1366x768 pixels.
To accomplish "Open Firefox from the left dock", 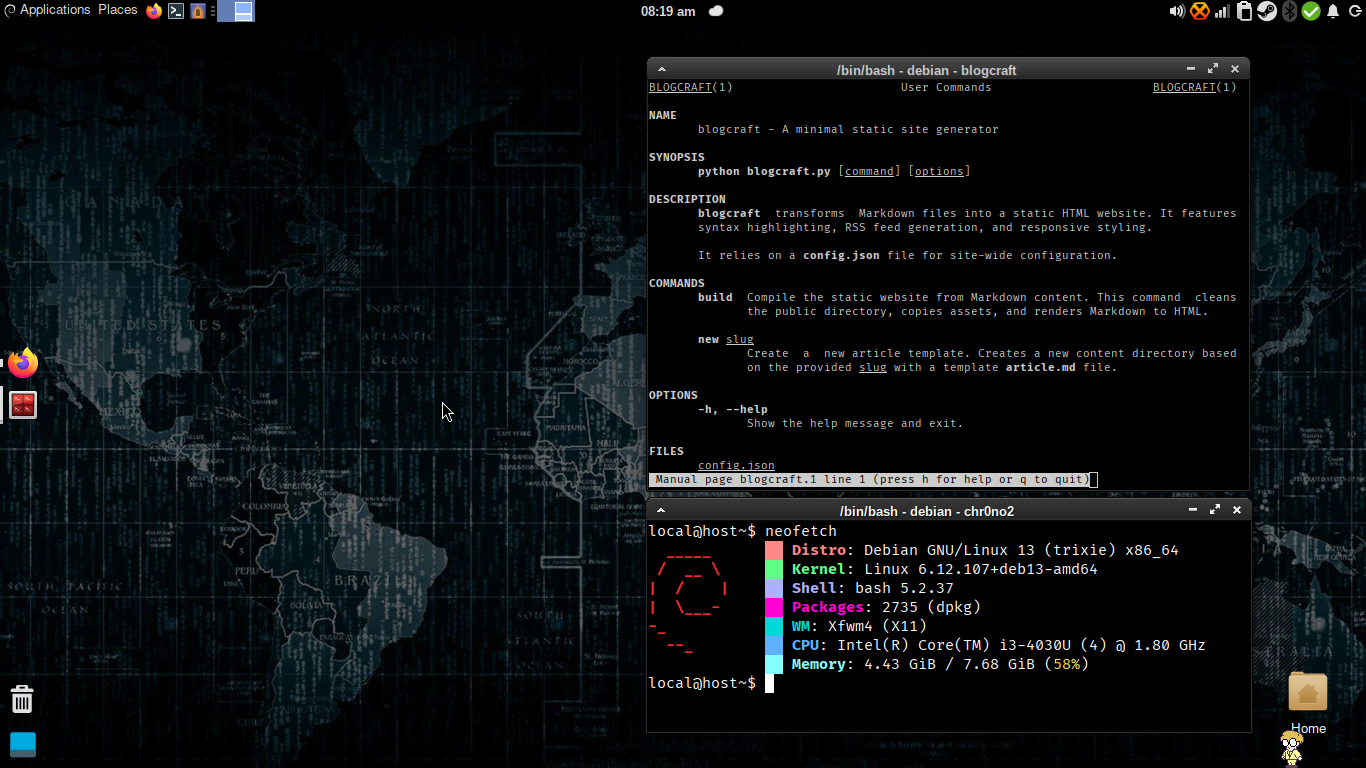I will [23, 363].
